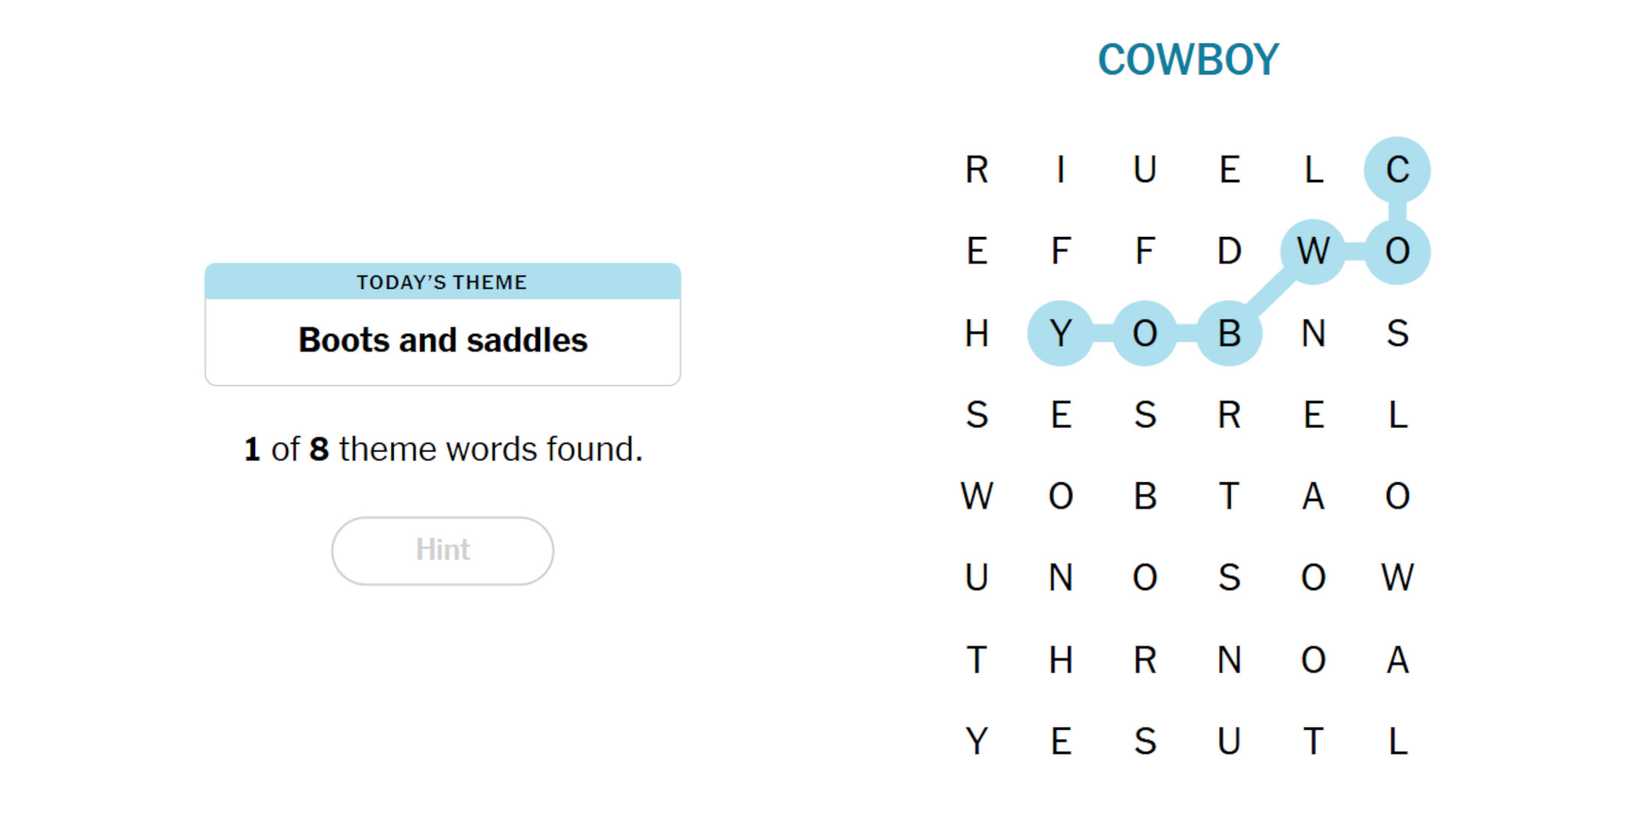The height and width of the screenshot is (825, 1650).
Task: Select the letter U in the bottom row
Action: pos(1229,741)
